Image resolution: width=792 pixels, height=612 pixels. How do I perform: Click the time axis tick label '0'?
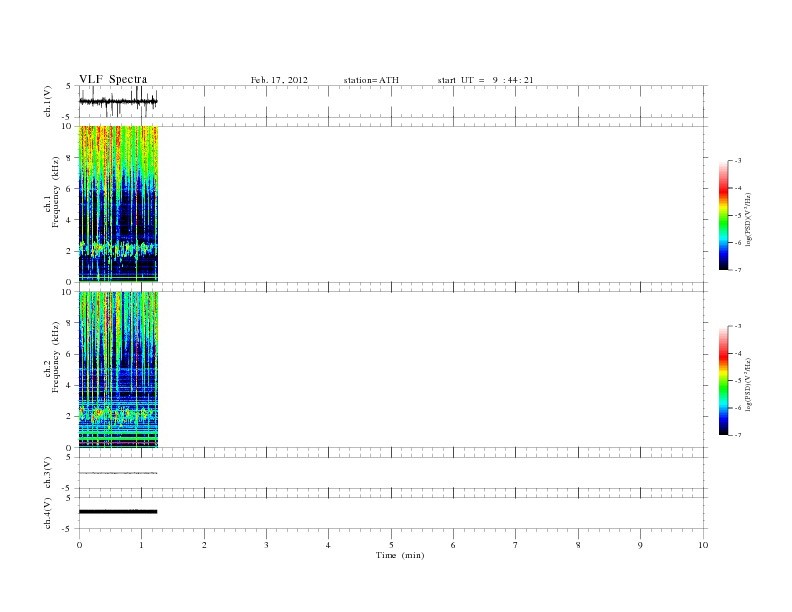click(79, 545)
